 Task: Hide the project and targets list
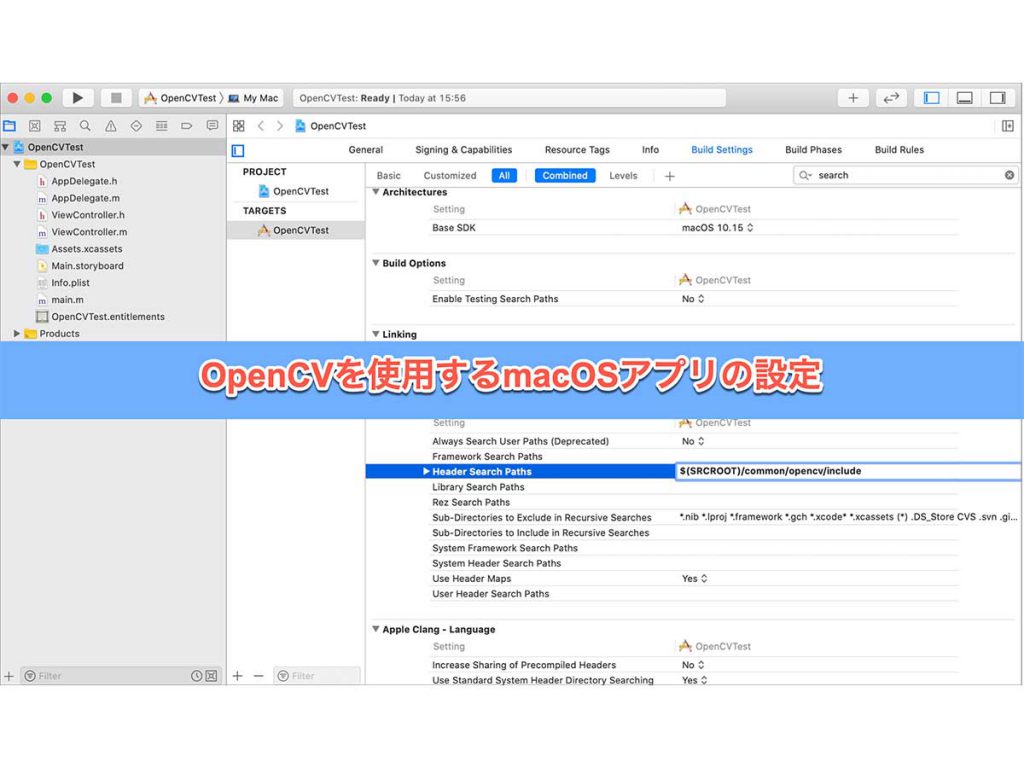pos(238,151)
